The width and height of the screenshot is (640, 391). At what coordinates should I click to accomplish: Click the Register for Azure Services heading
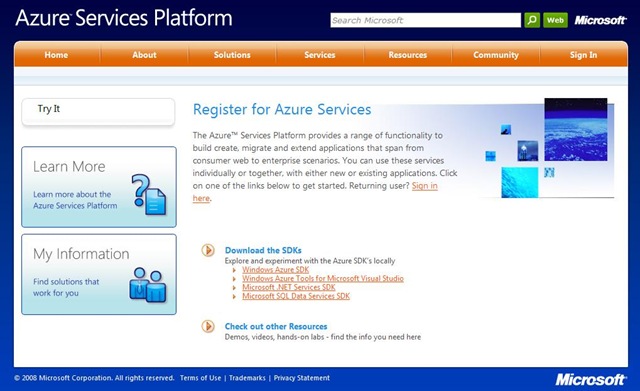282,109
